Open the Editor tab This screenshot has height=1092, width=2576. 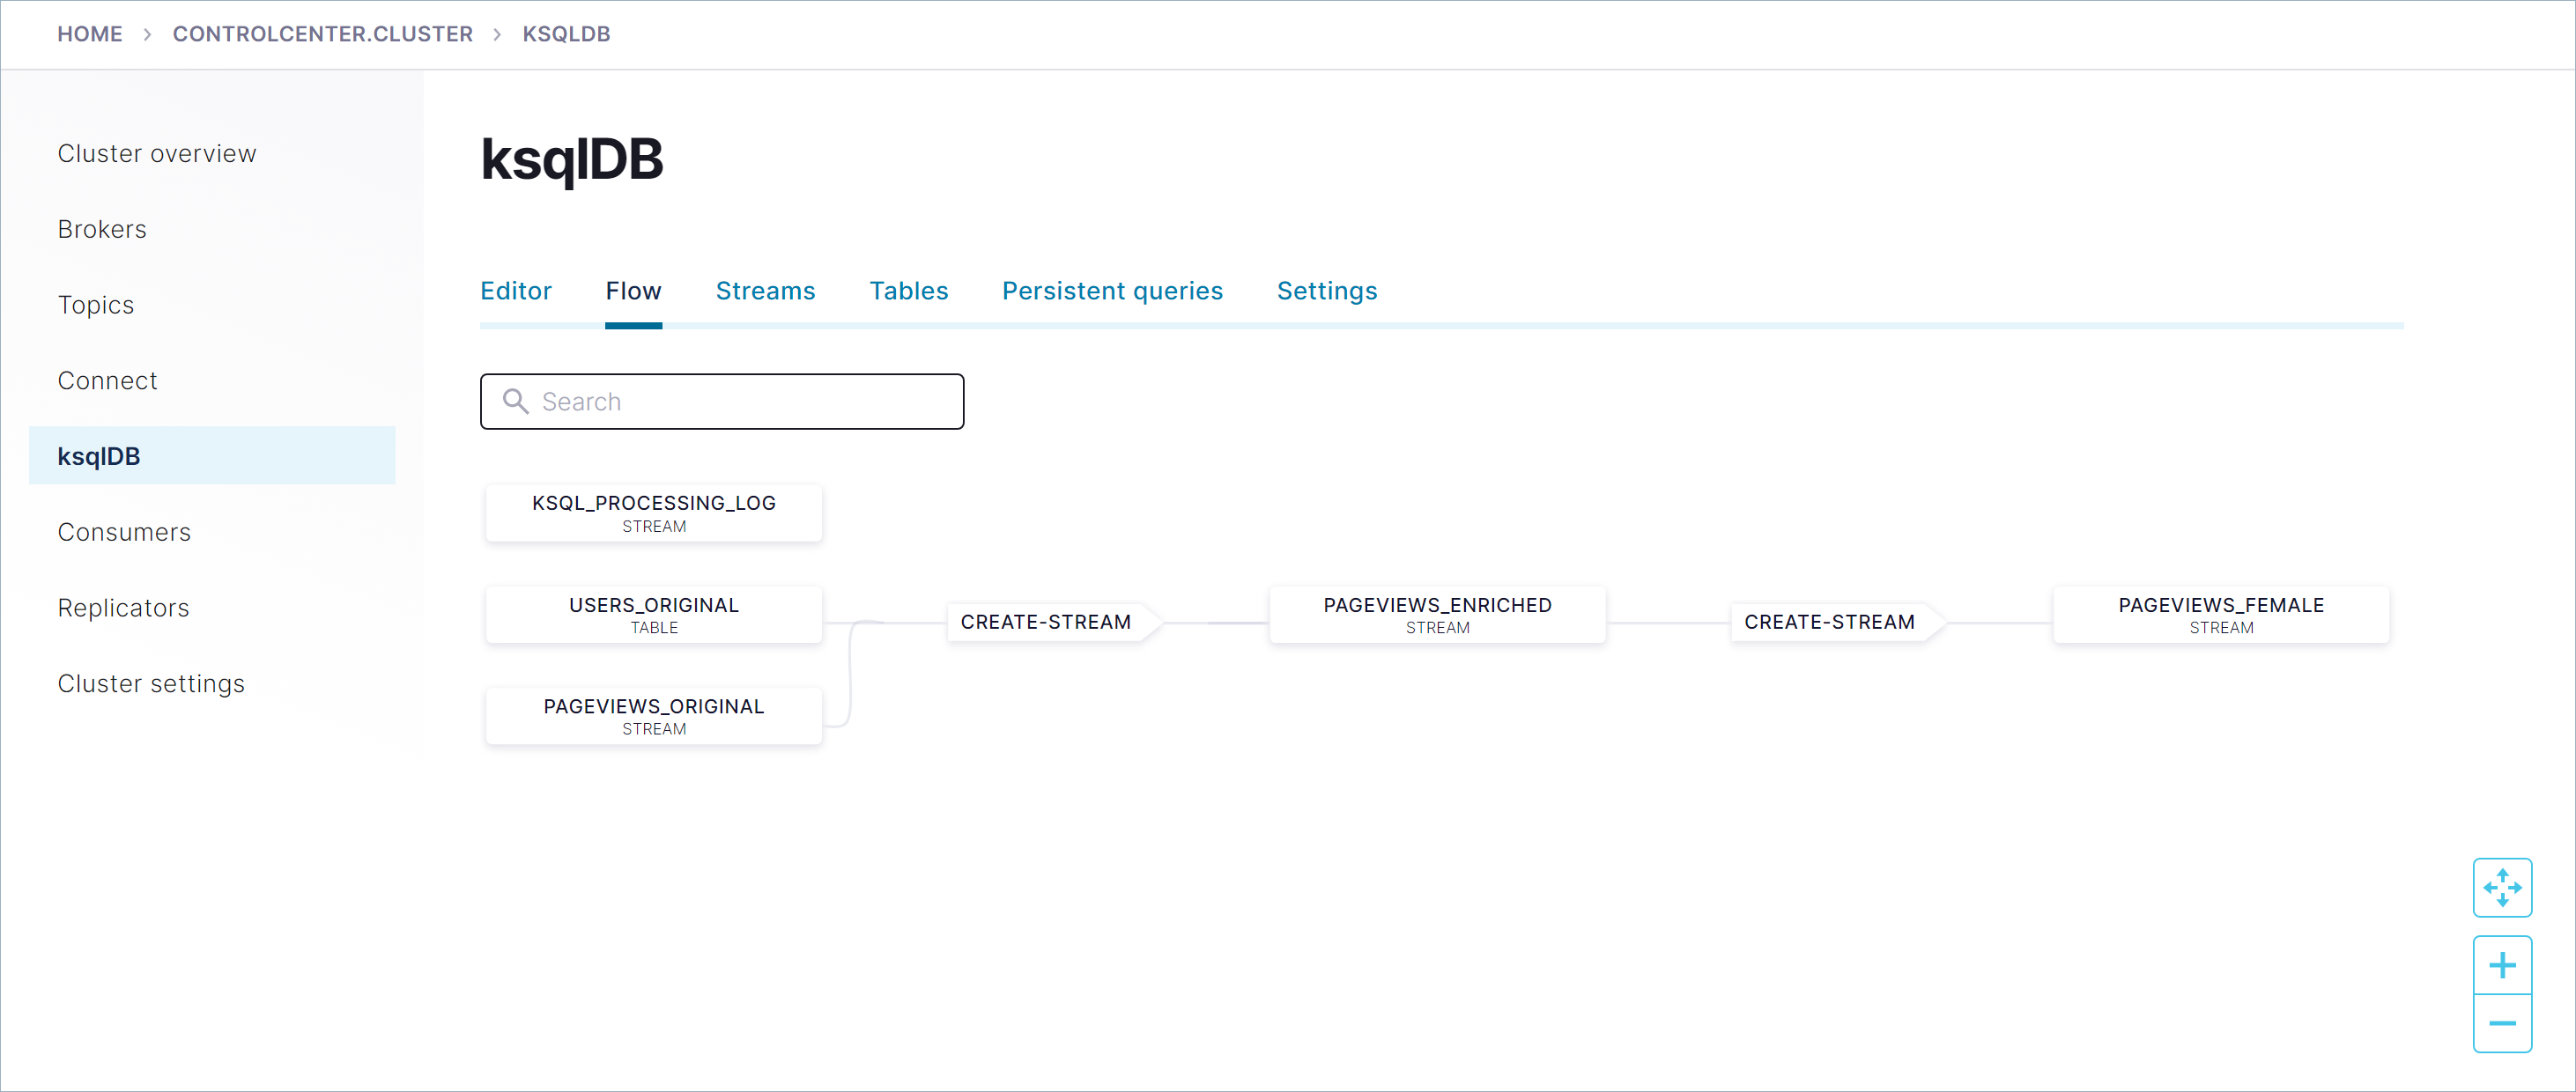pos(515,290)
